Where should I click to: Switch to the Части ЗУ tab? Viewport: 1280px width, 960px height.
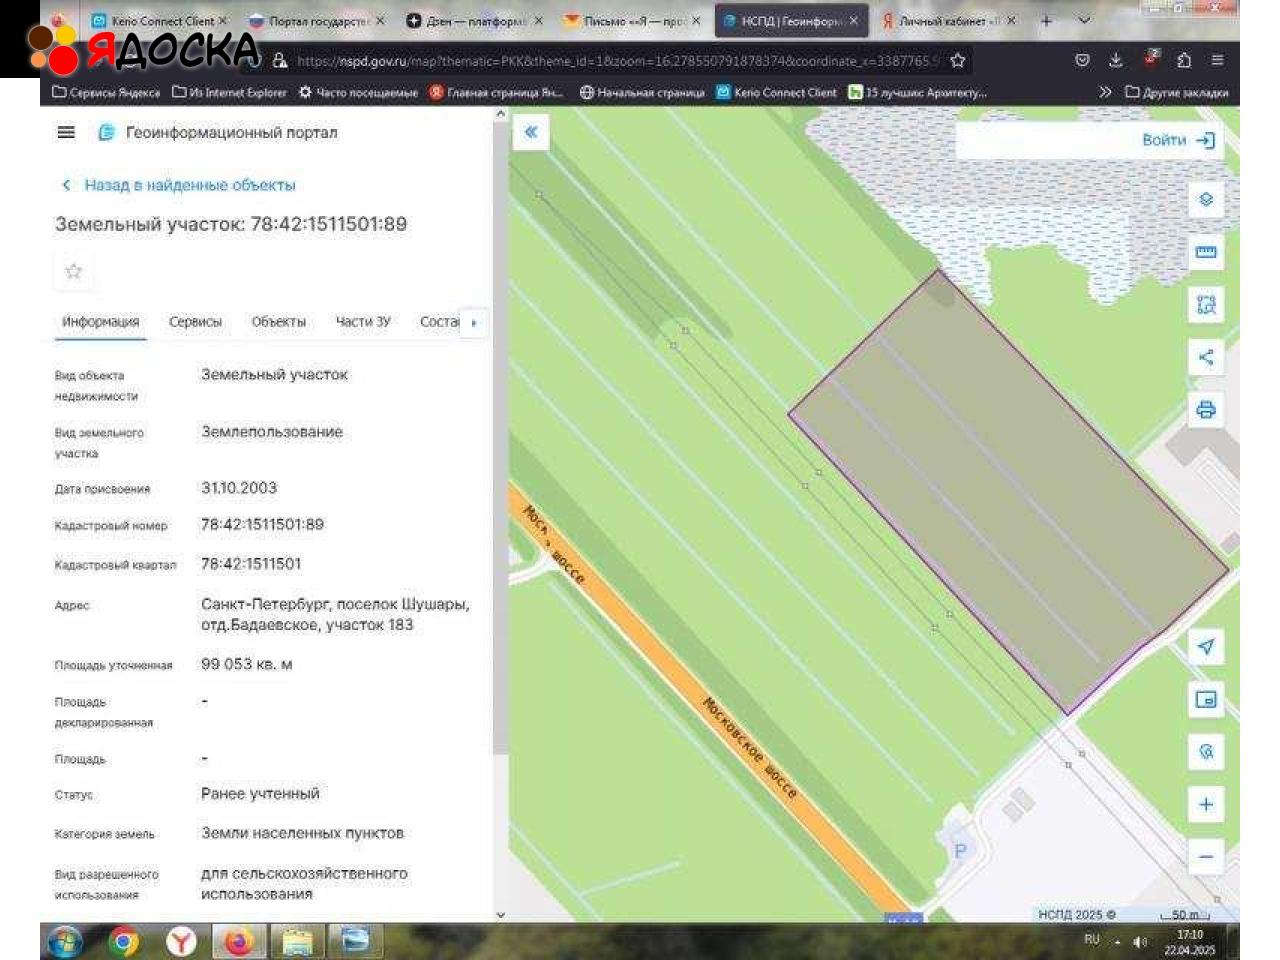363,322
